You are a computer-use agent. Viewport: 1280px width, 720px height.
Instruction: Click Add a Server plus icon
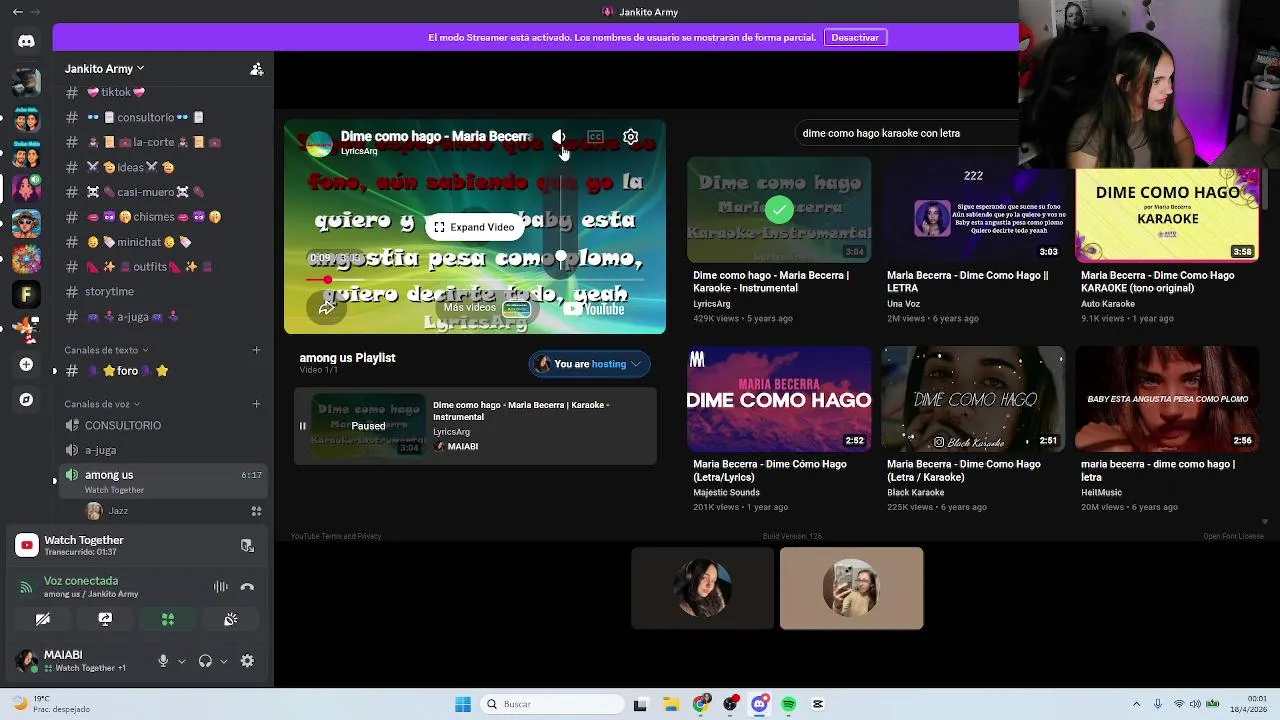pos(26,364)
